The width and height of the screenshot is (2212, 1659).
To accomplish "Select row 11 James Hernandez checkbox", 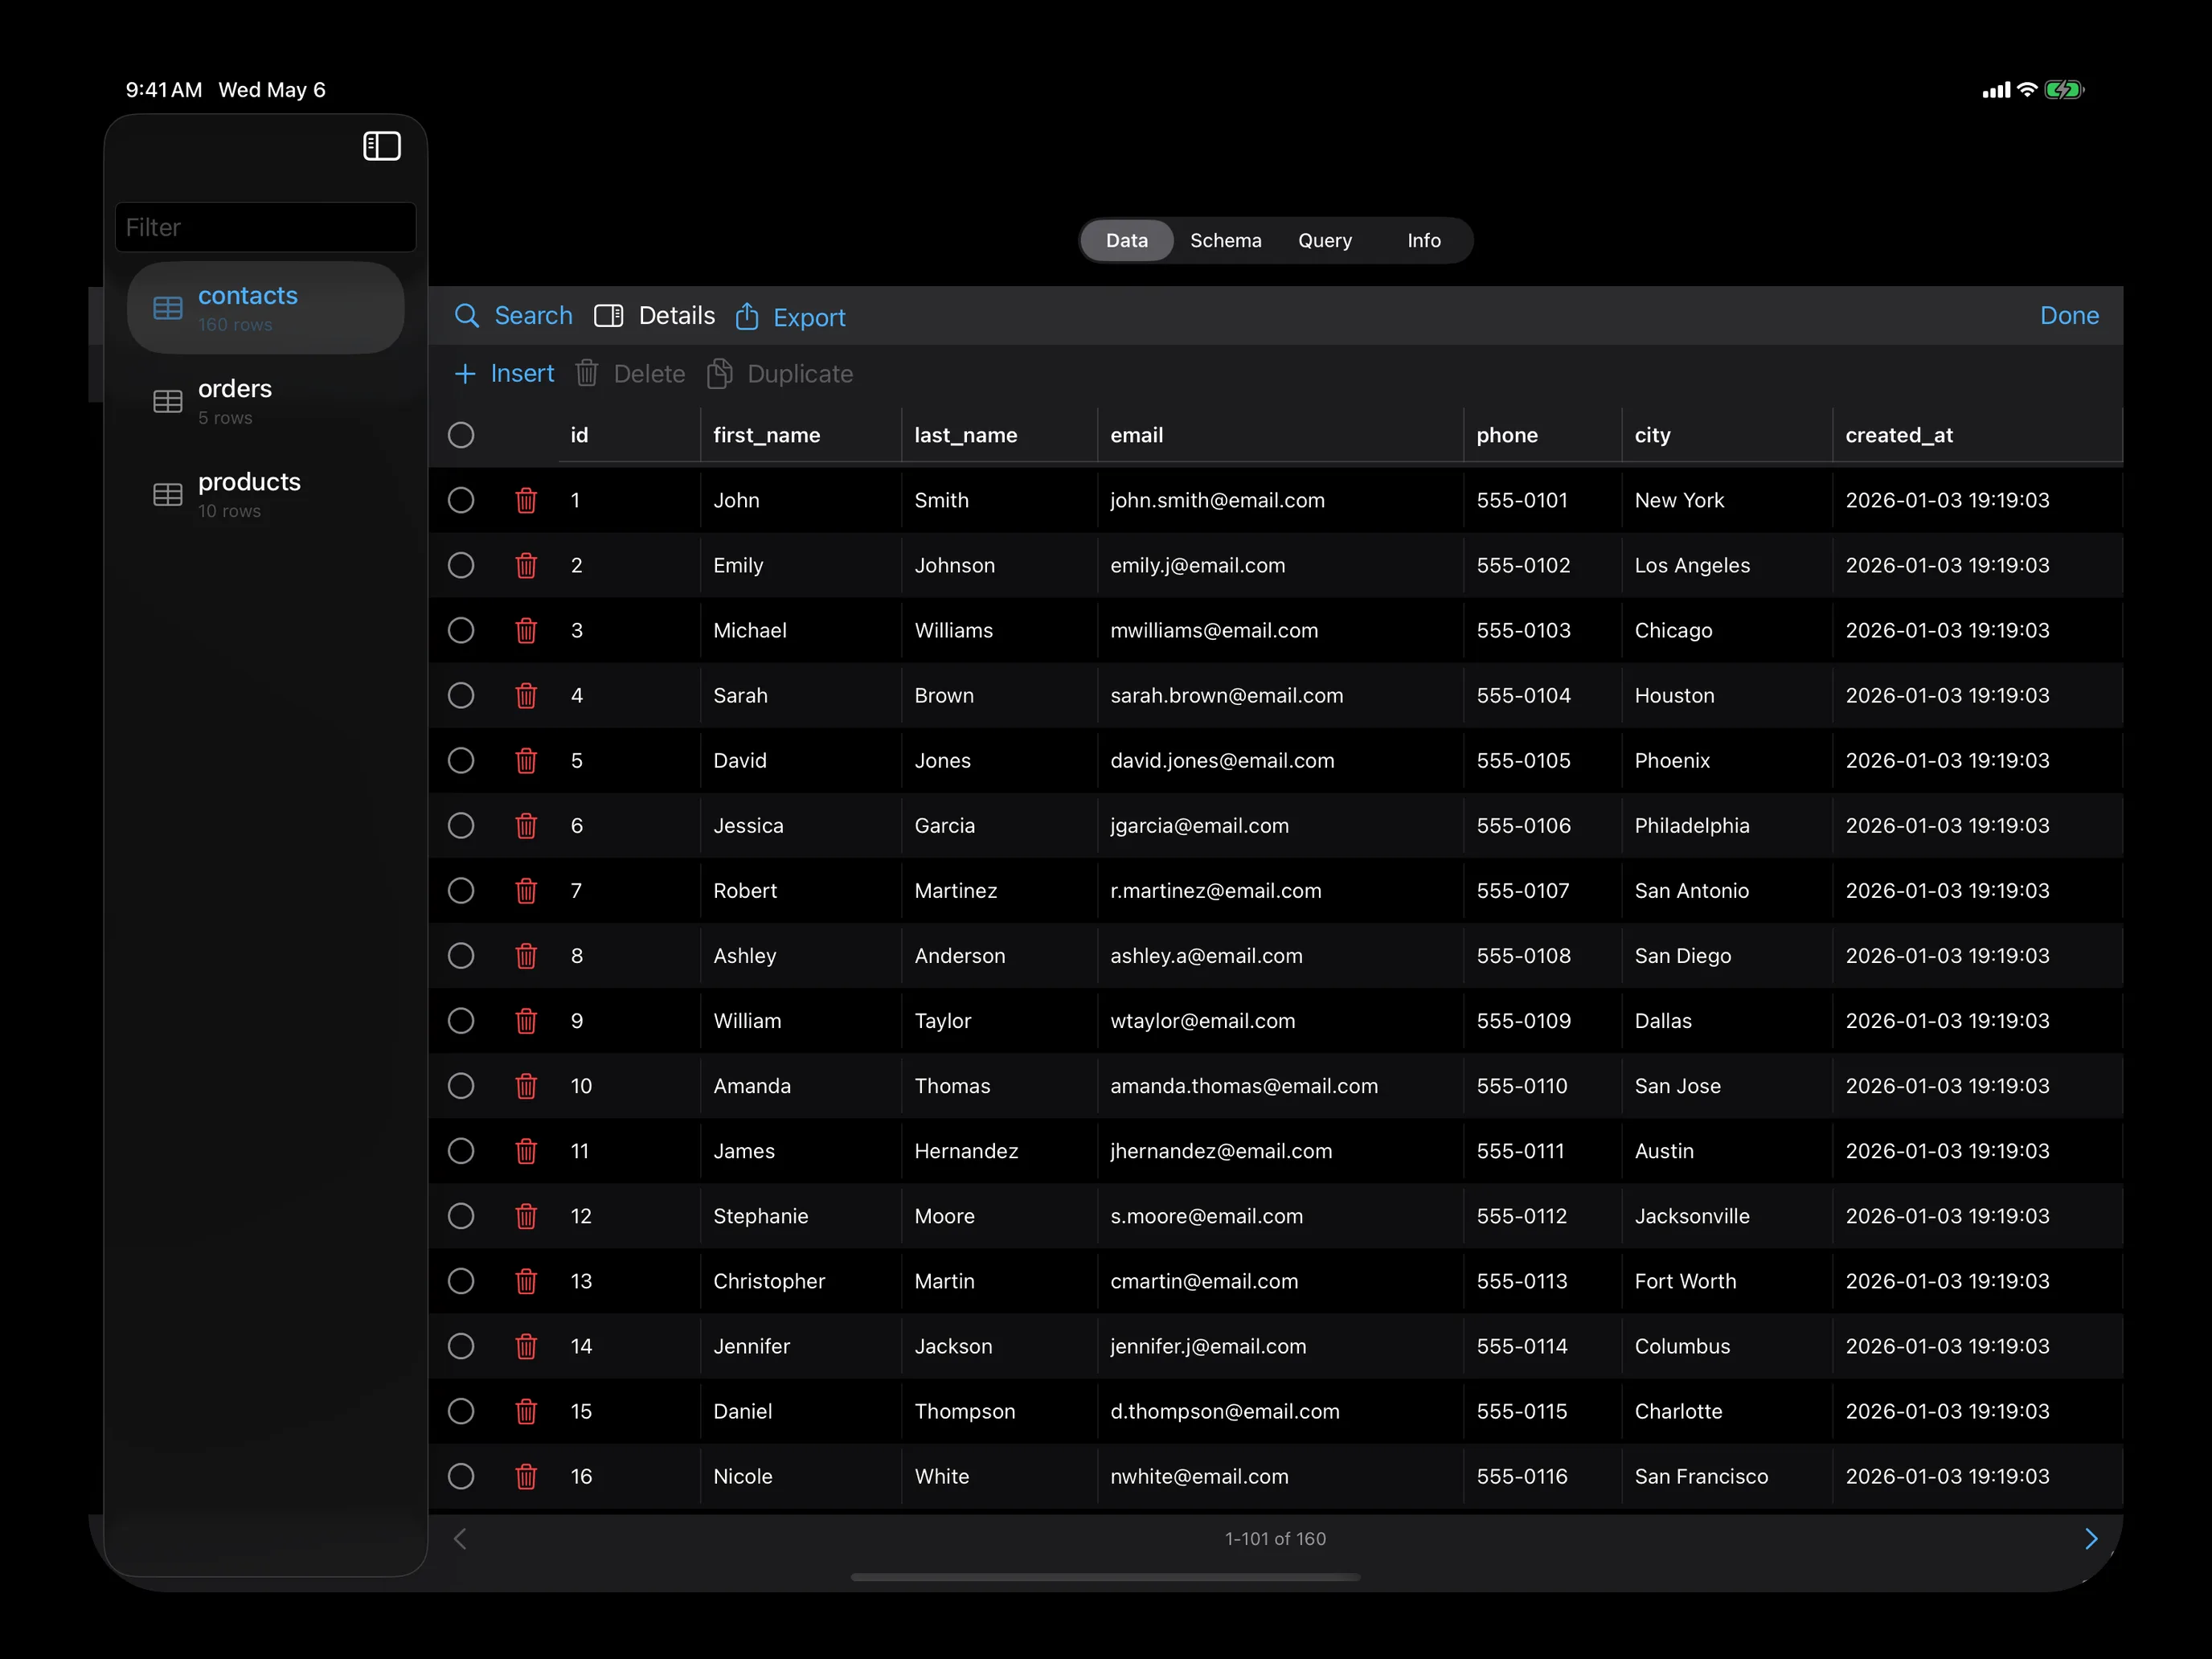I will [461, 1150].
